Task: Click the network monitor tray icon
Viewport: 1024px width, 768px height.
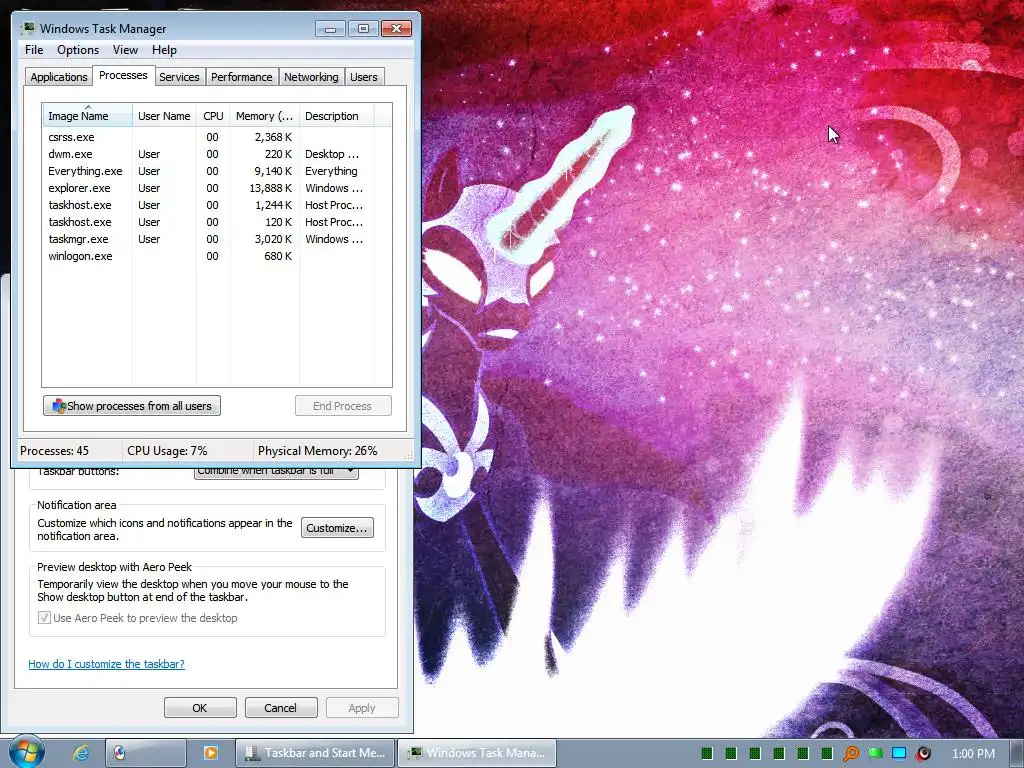Action: (x=899, y=754)
